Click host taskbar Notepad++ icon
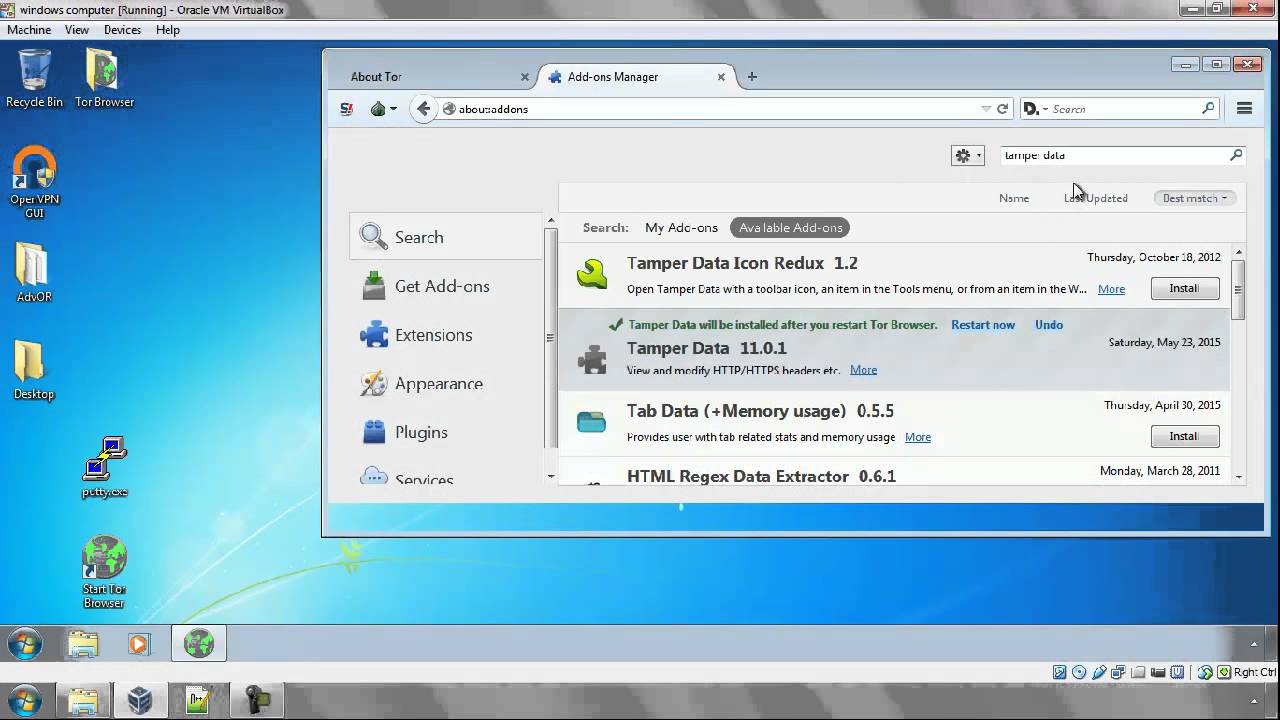Image resolution: width=1280 pixels, height=720 pixels. tap(198, 700)
